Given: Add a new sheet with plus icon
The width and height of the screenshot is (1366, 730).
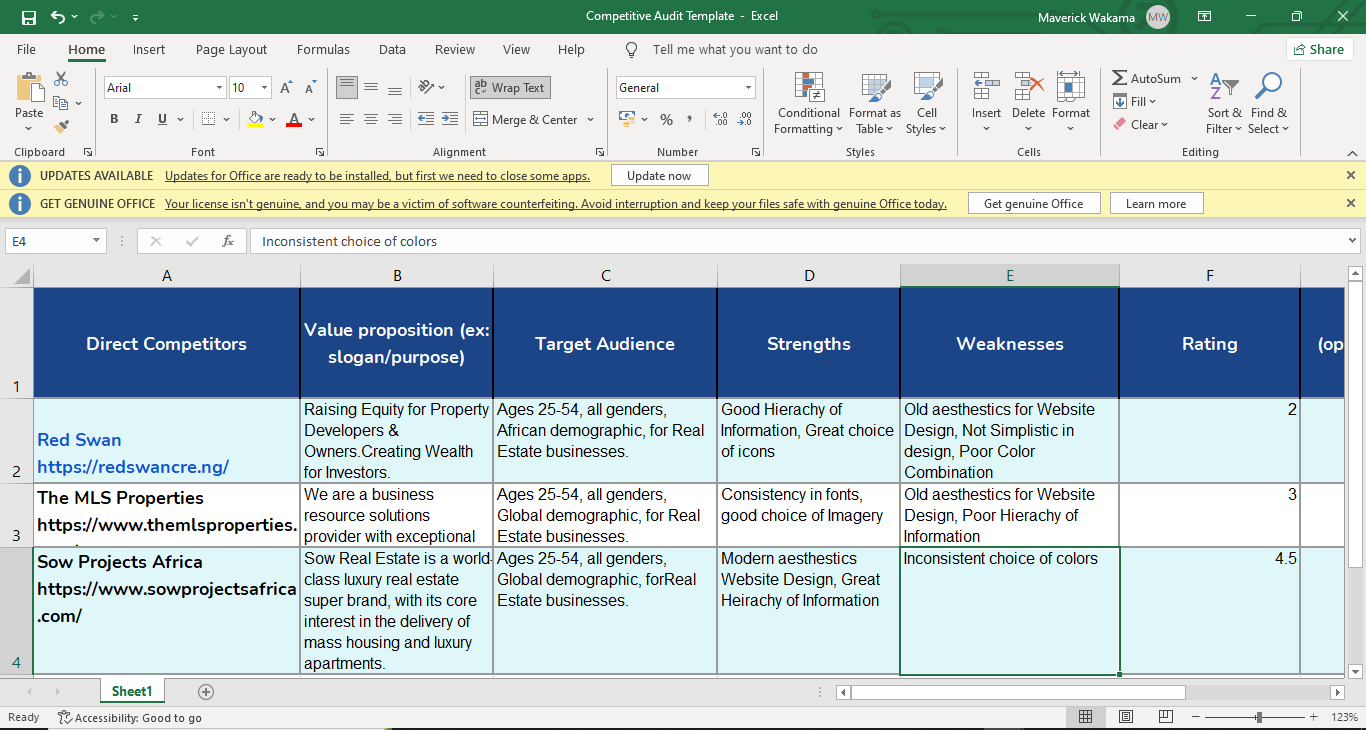Looking at the screenshot, I should click(x=206, y=692).
